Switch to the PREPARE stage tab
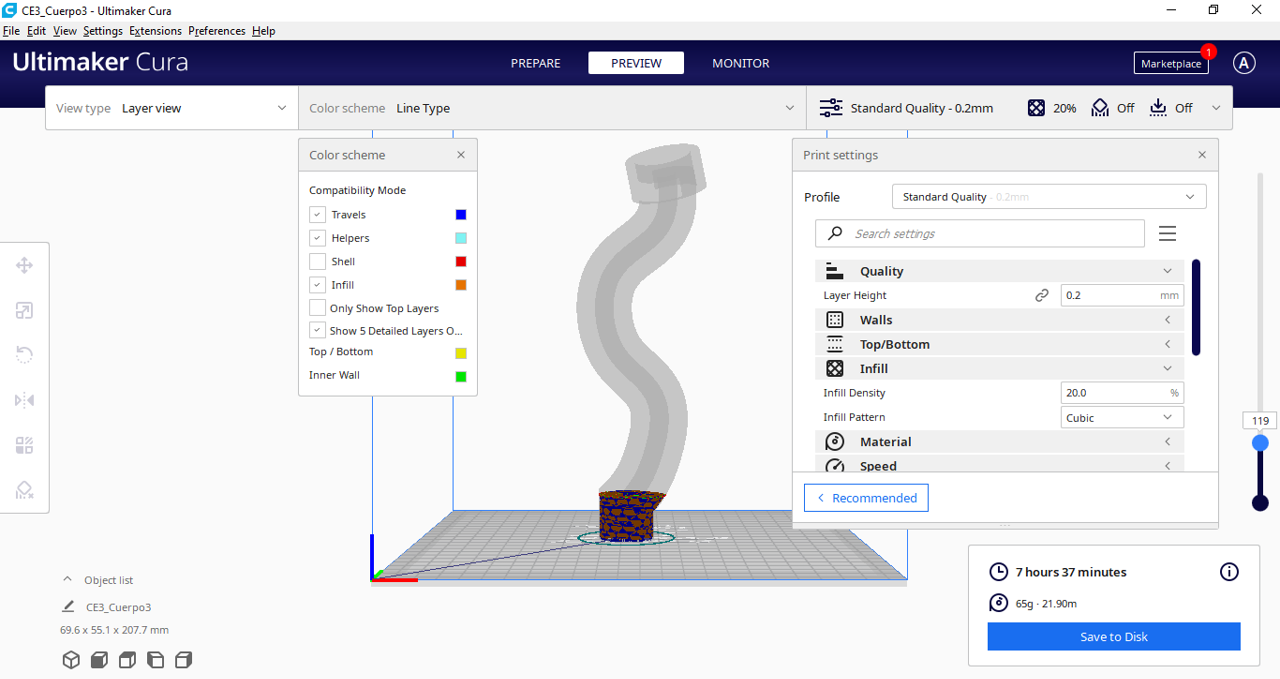Screen dimensions: 1280x679 [x=536, y=63]
